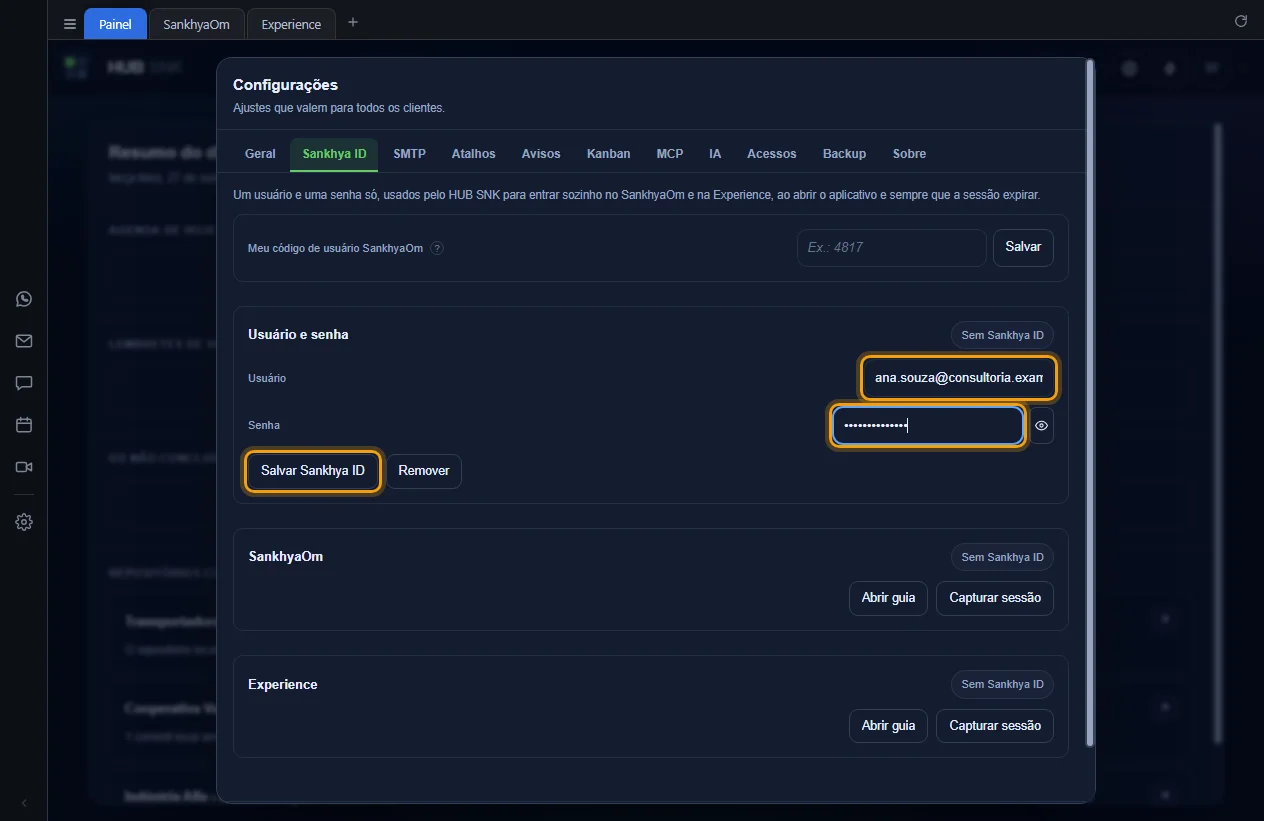The image size is (1264, 821).
Task: Click the Salvar button next to user code
Action: click(1023, 247)
